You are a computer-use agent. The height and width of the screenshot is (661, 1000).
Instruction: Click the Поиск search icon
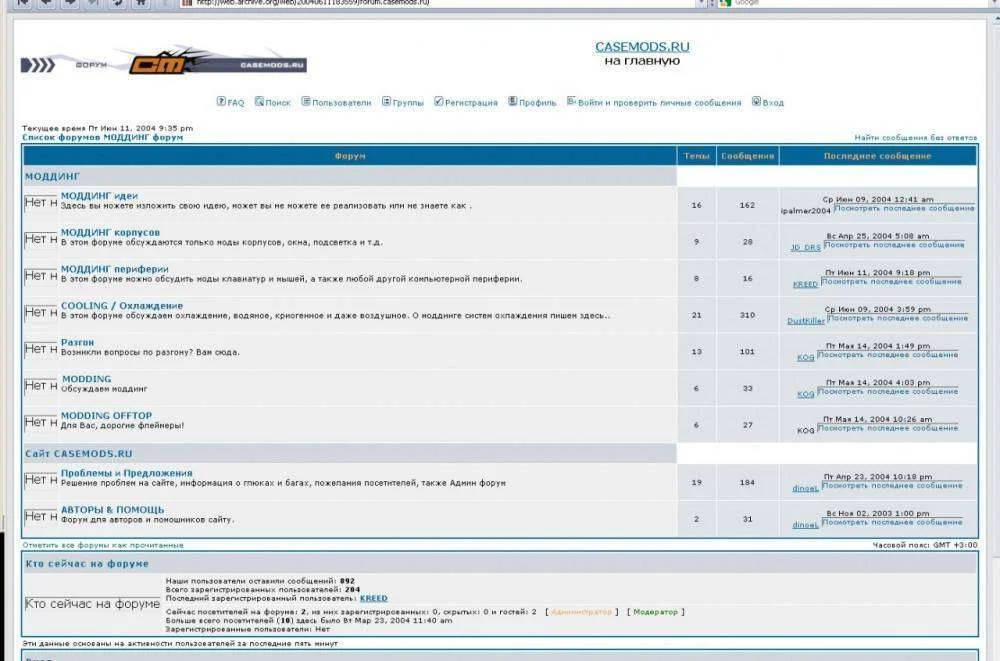259,101
